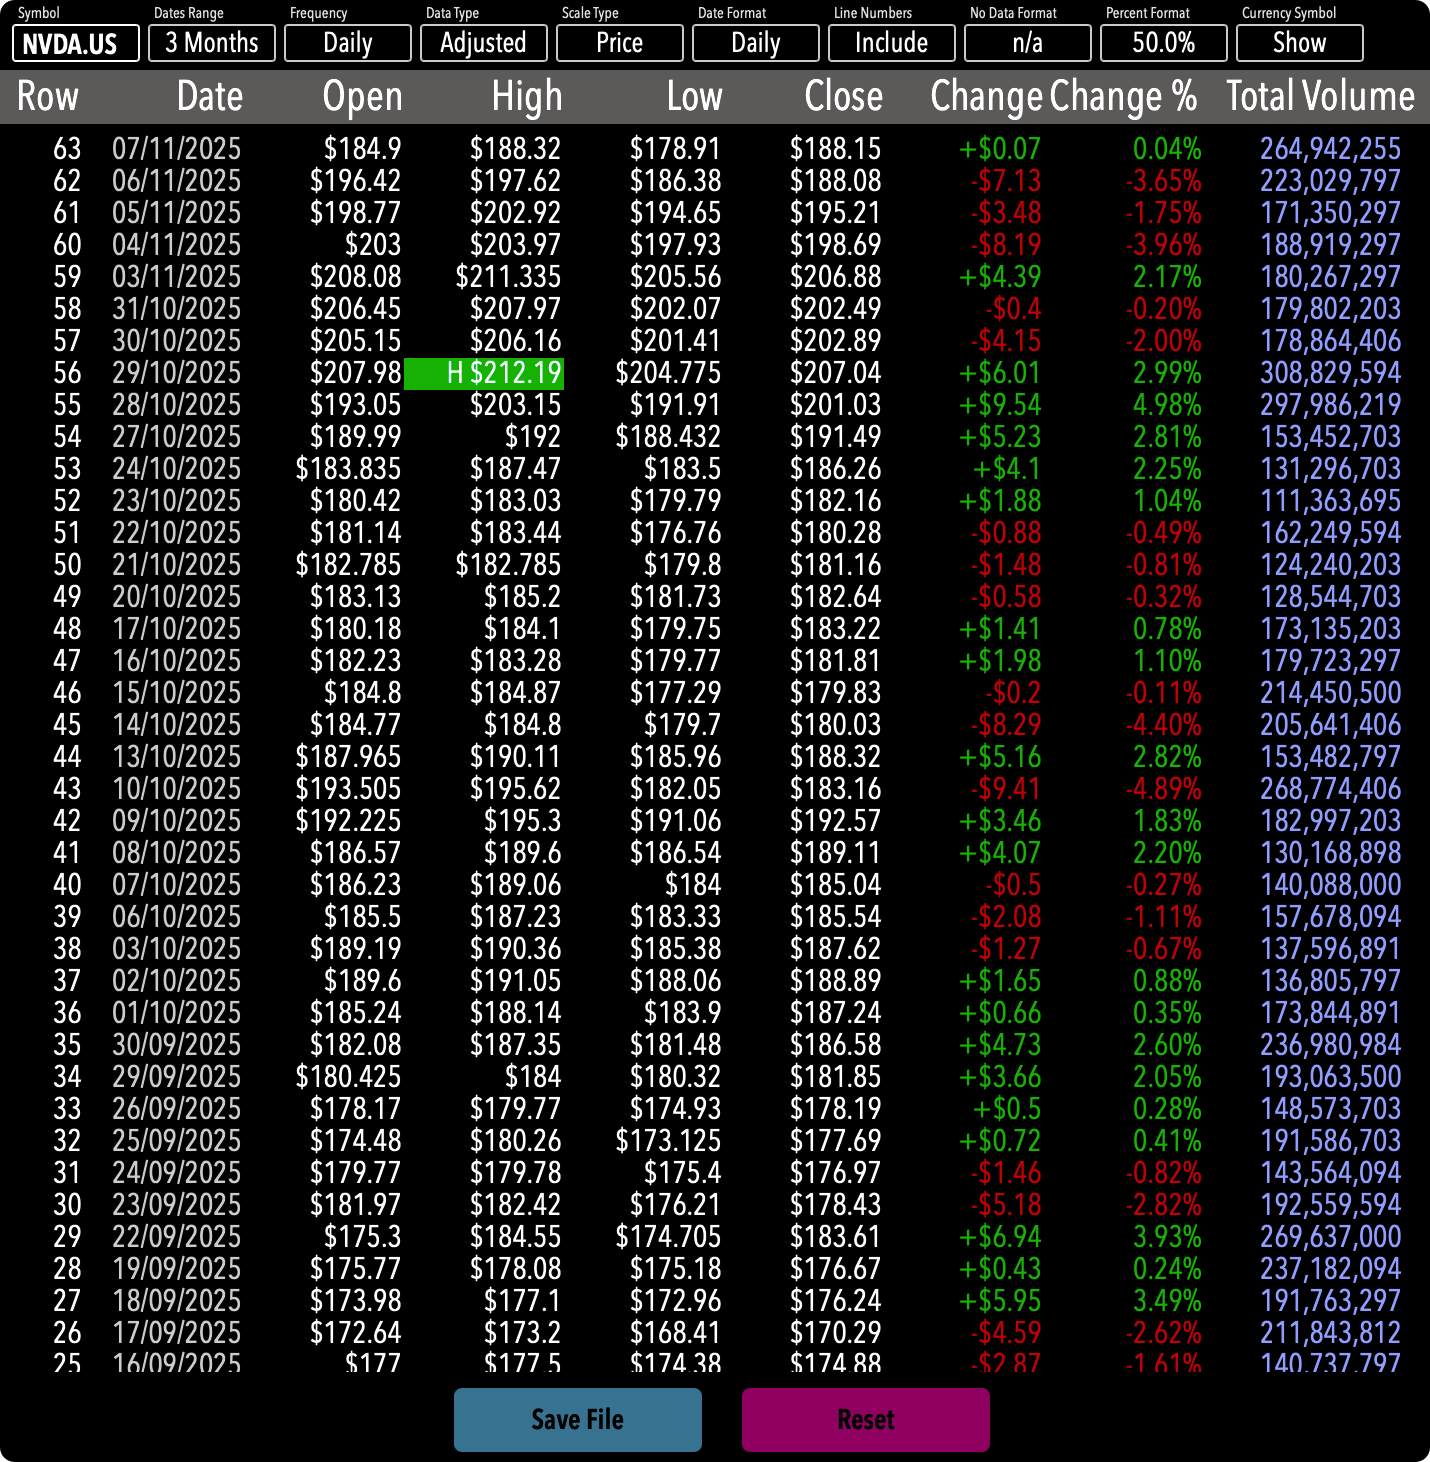This screenshot has width=1430, height=1462.
Task: Open the Scale Type Price selector
Action: pos(620,44)
